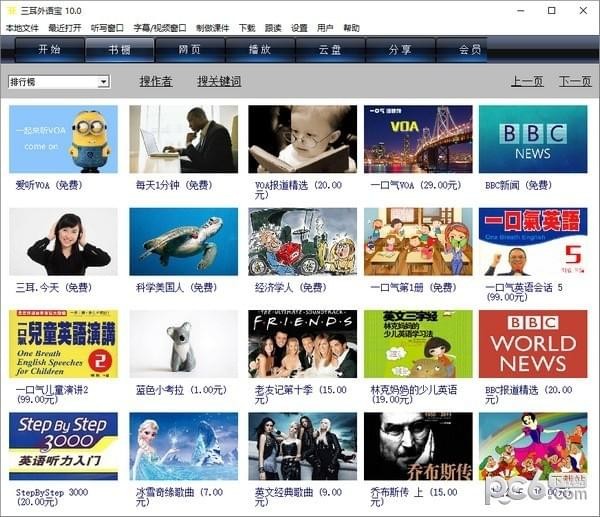Open the 跟读 menu
Image resolution: width=600 pixels, height=517 pixels.
pyautogui.click(x=273, y=28)
